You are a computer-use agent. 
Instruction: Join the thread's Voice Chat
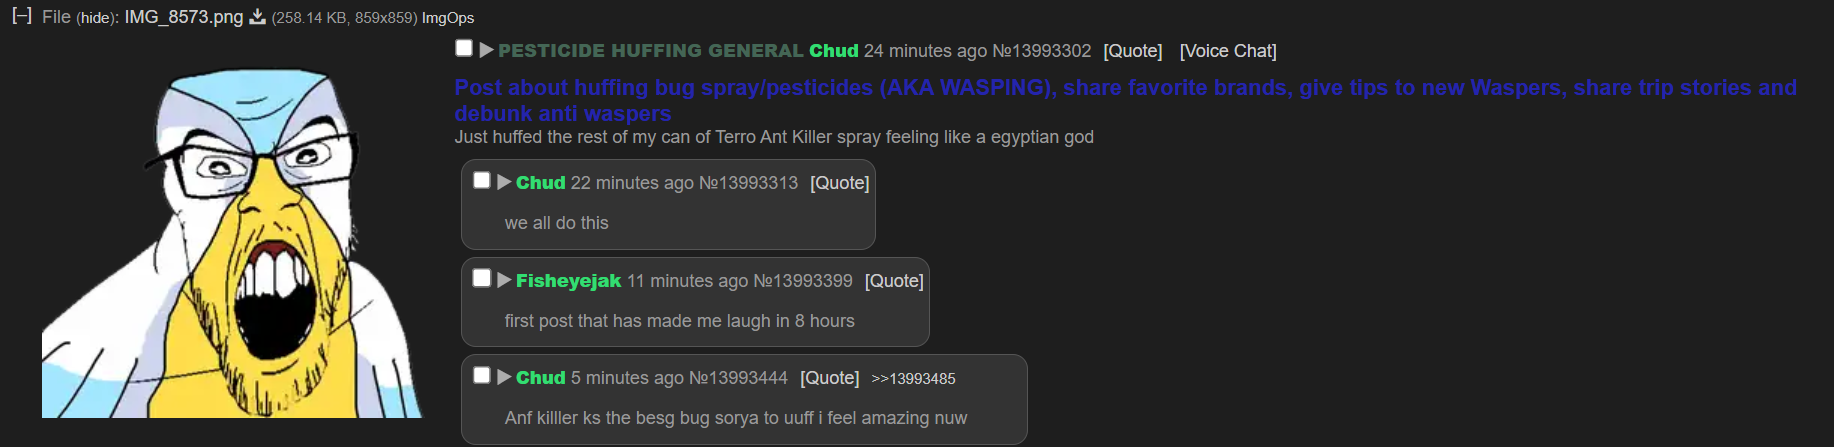(1228, 51)
